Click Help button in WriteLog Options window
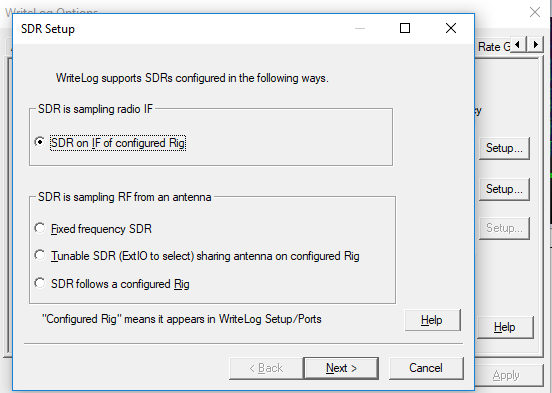This screenshot has width=552, height=393. click(x=505, y=327)
